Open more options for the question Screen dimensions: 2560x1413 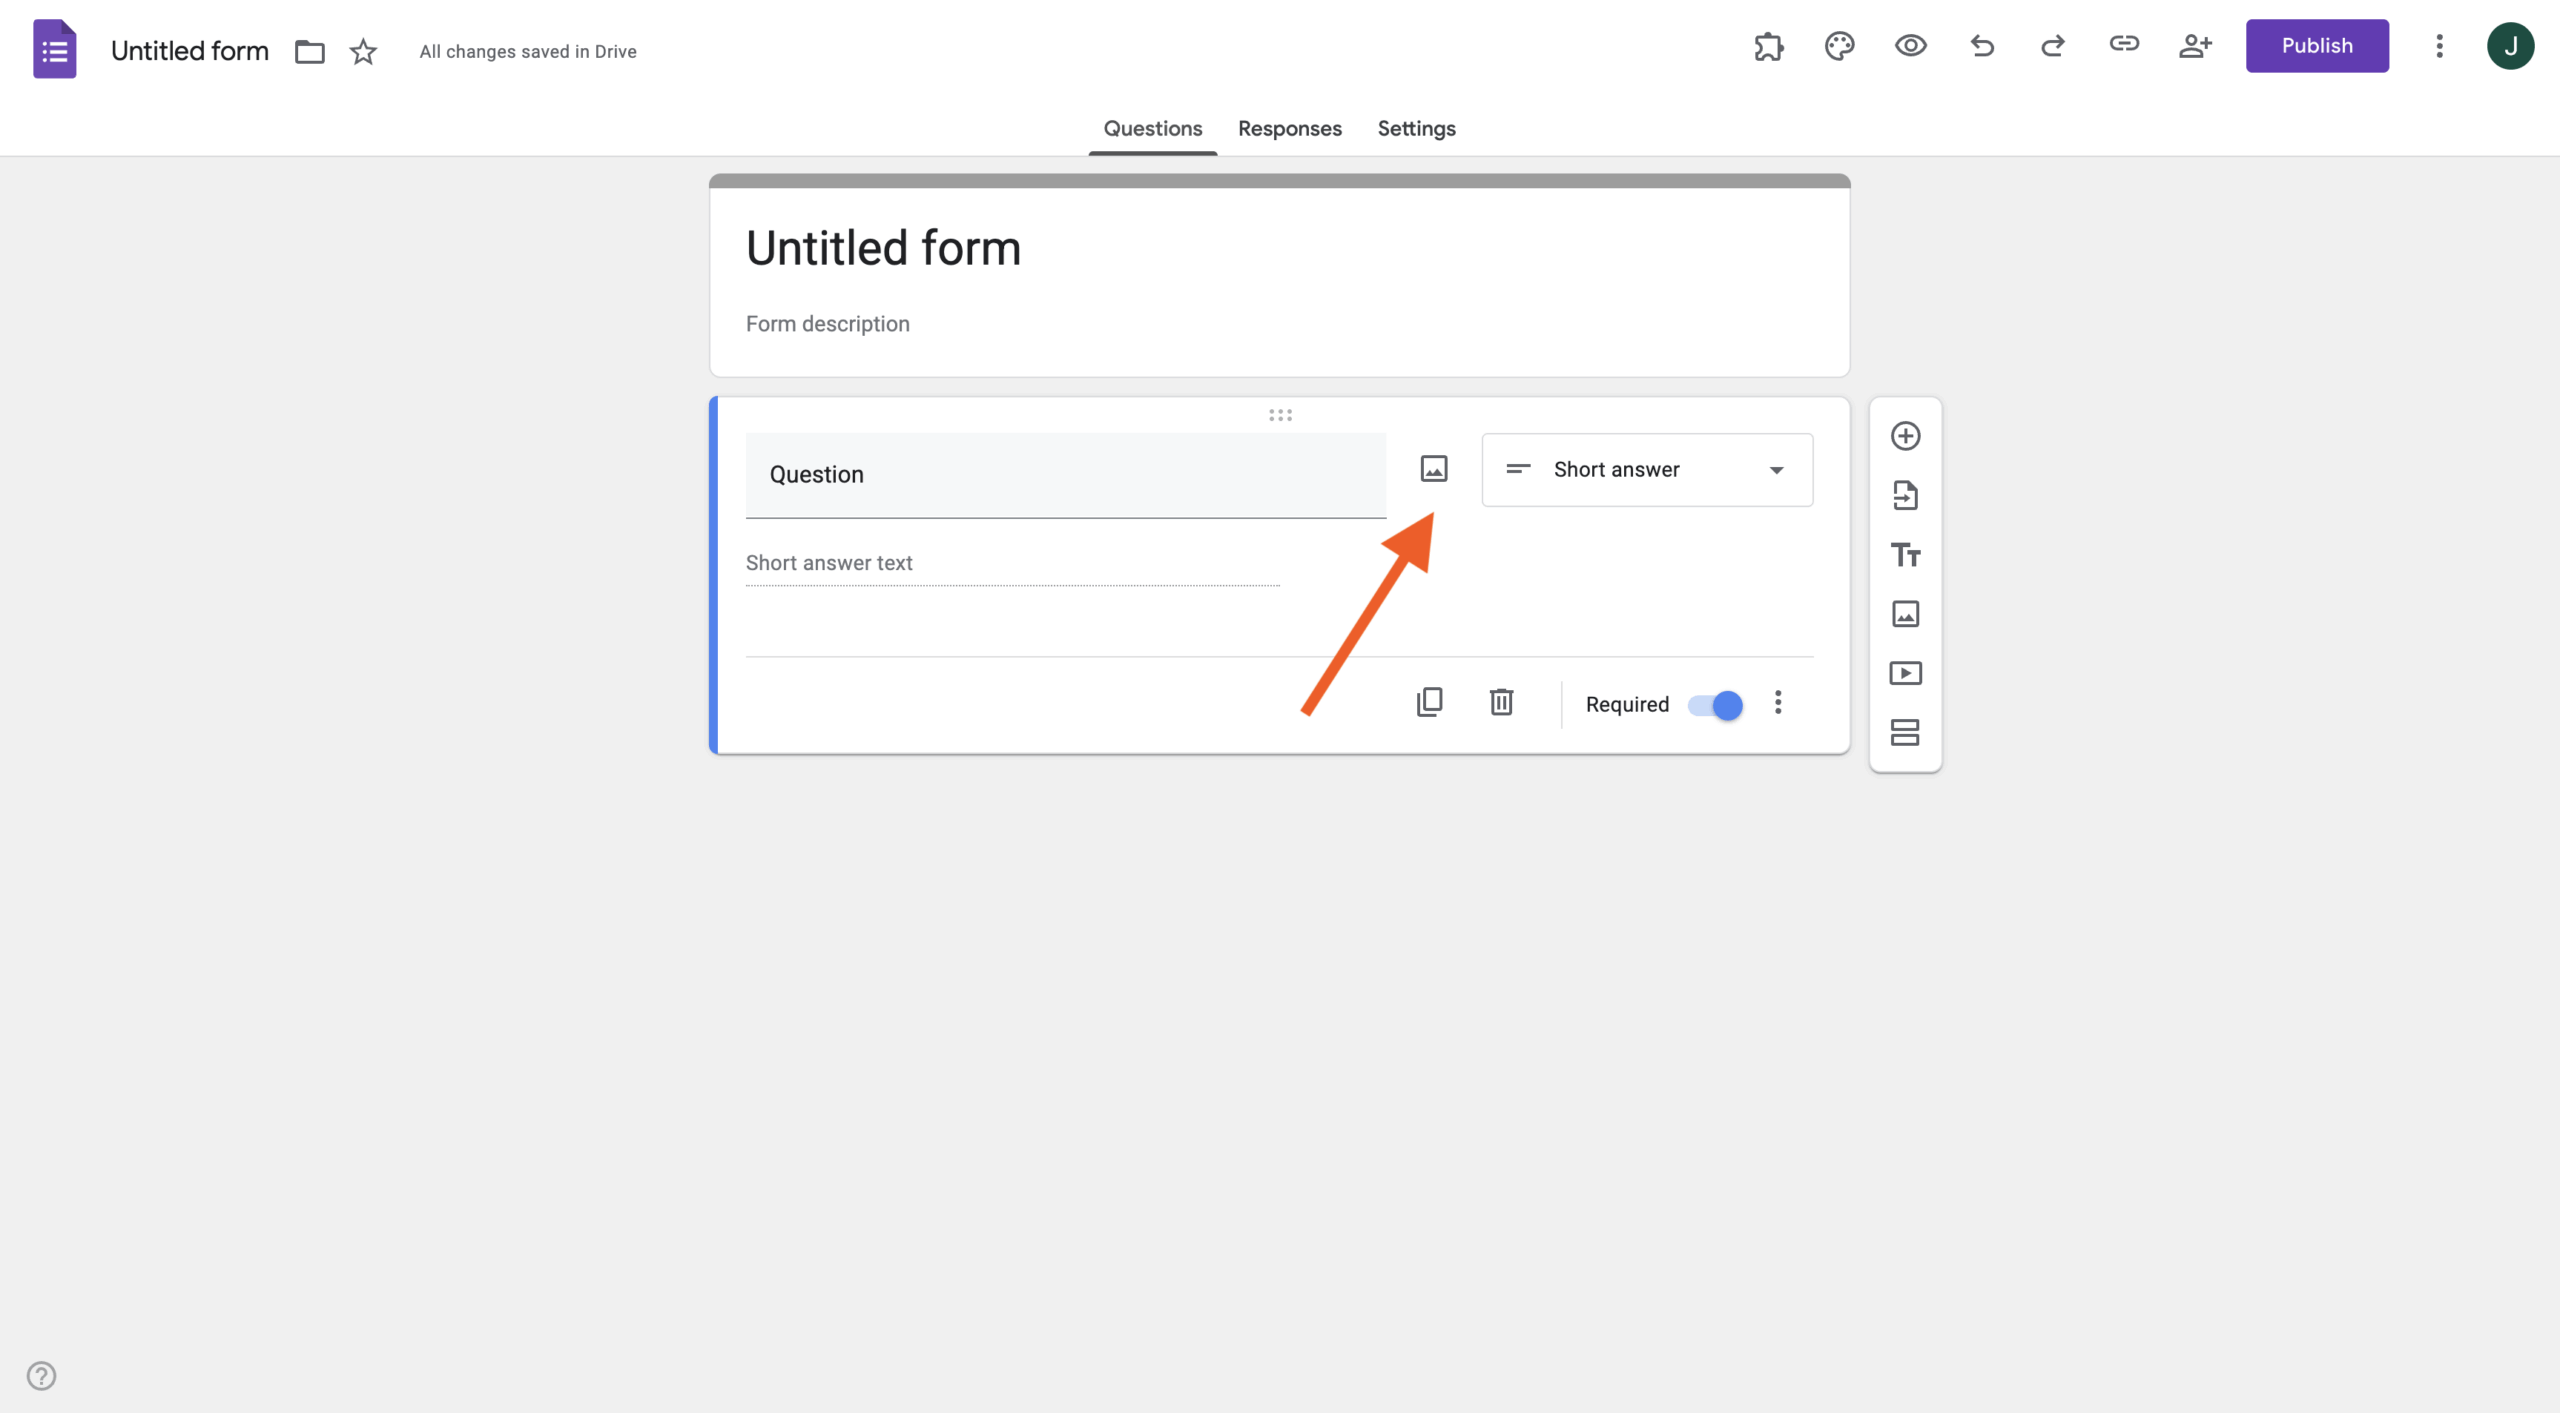click(1778, 703)
